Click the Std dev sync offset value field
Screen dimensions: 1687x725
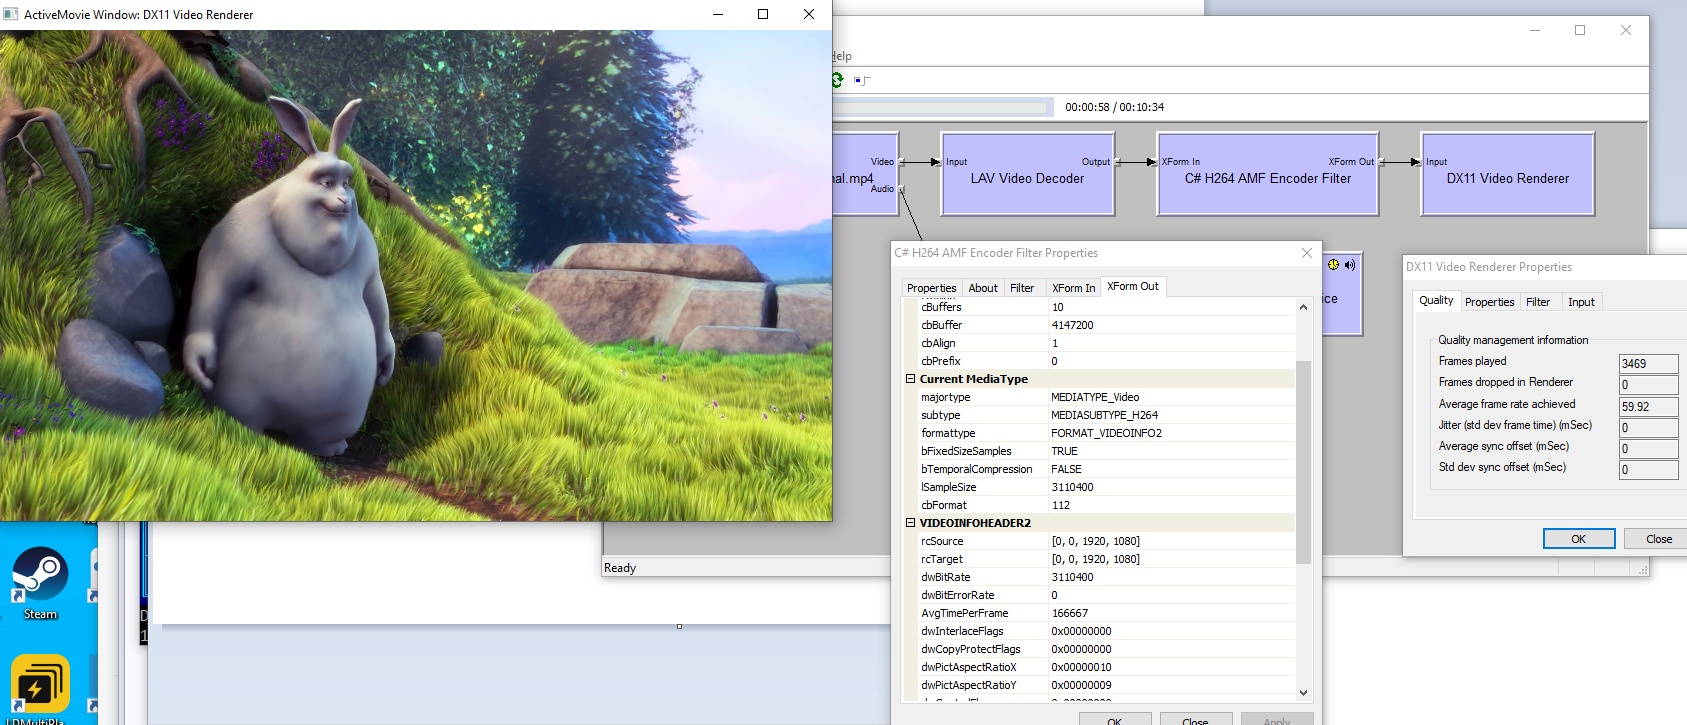[1648, 470]
